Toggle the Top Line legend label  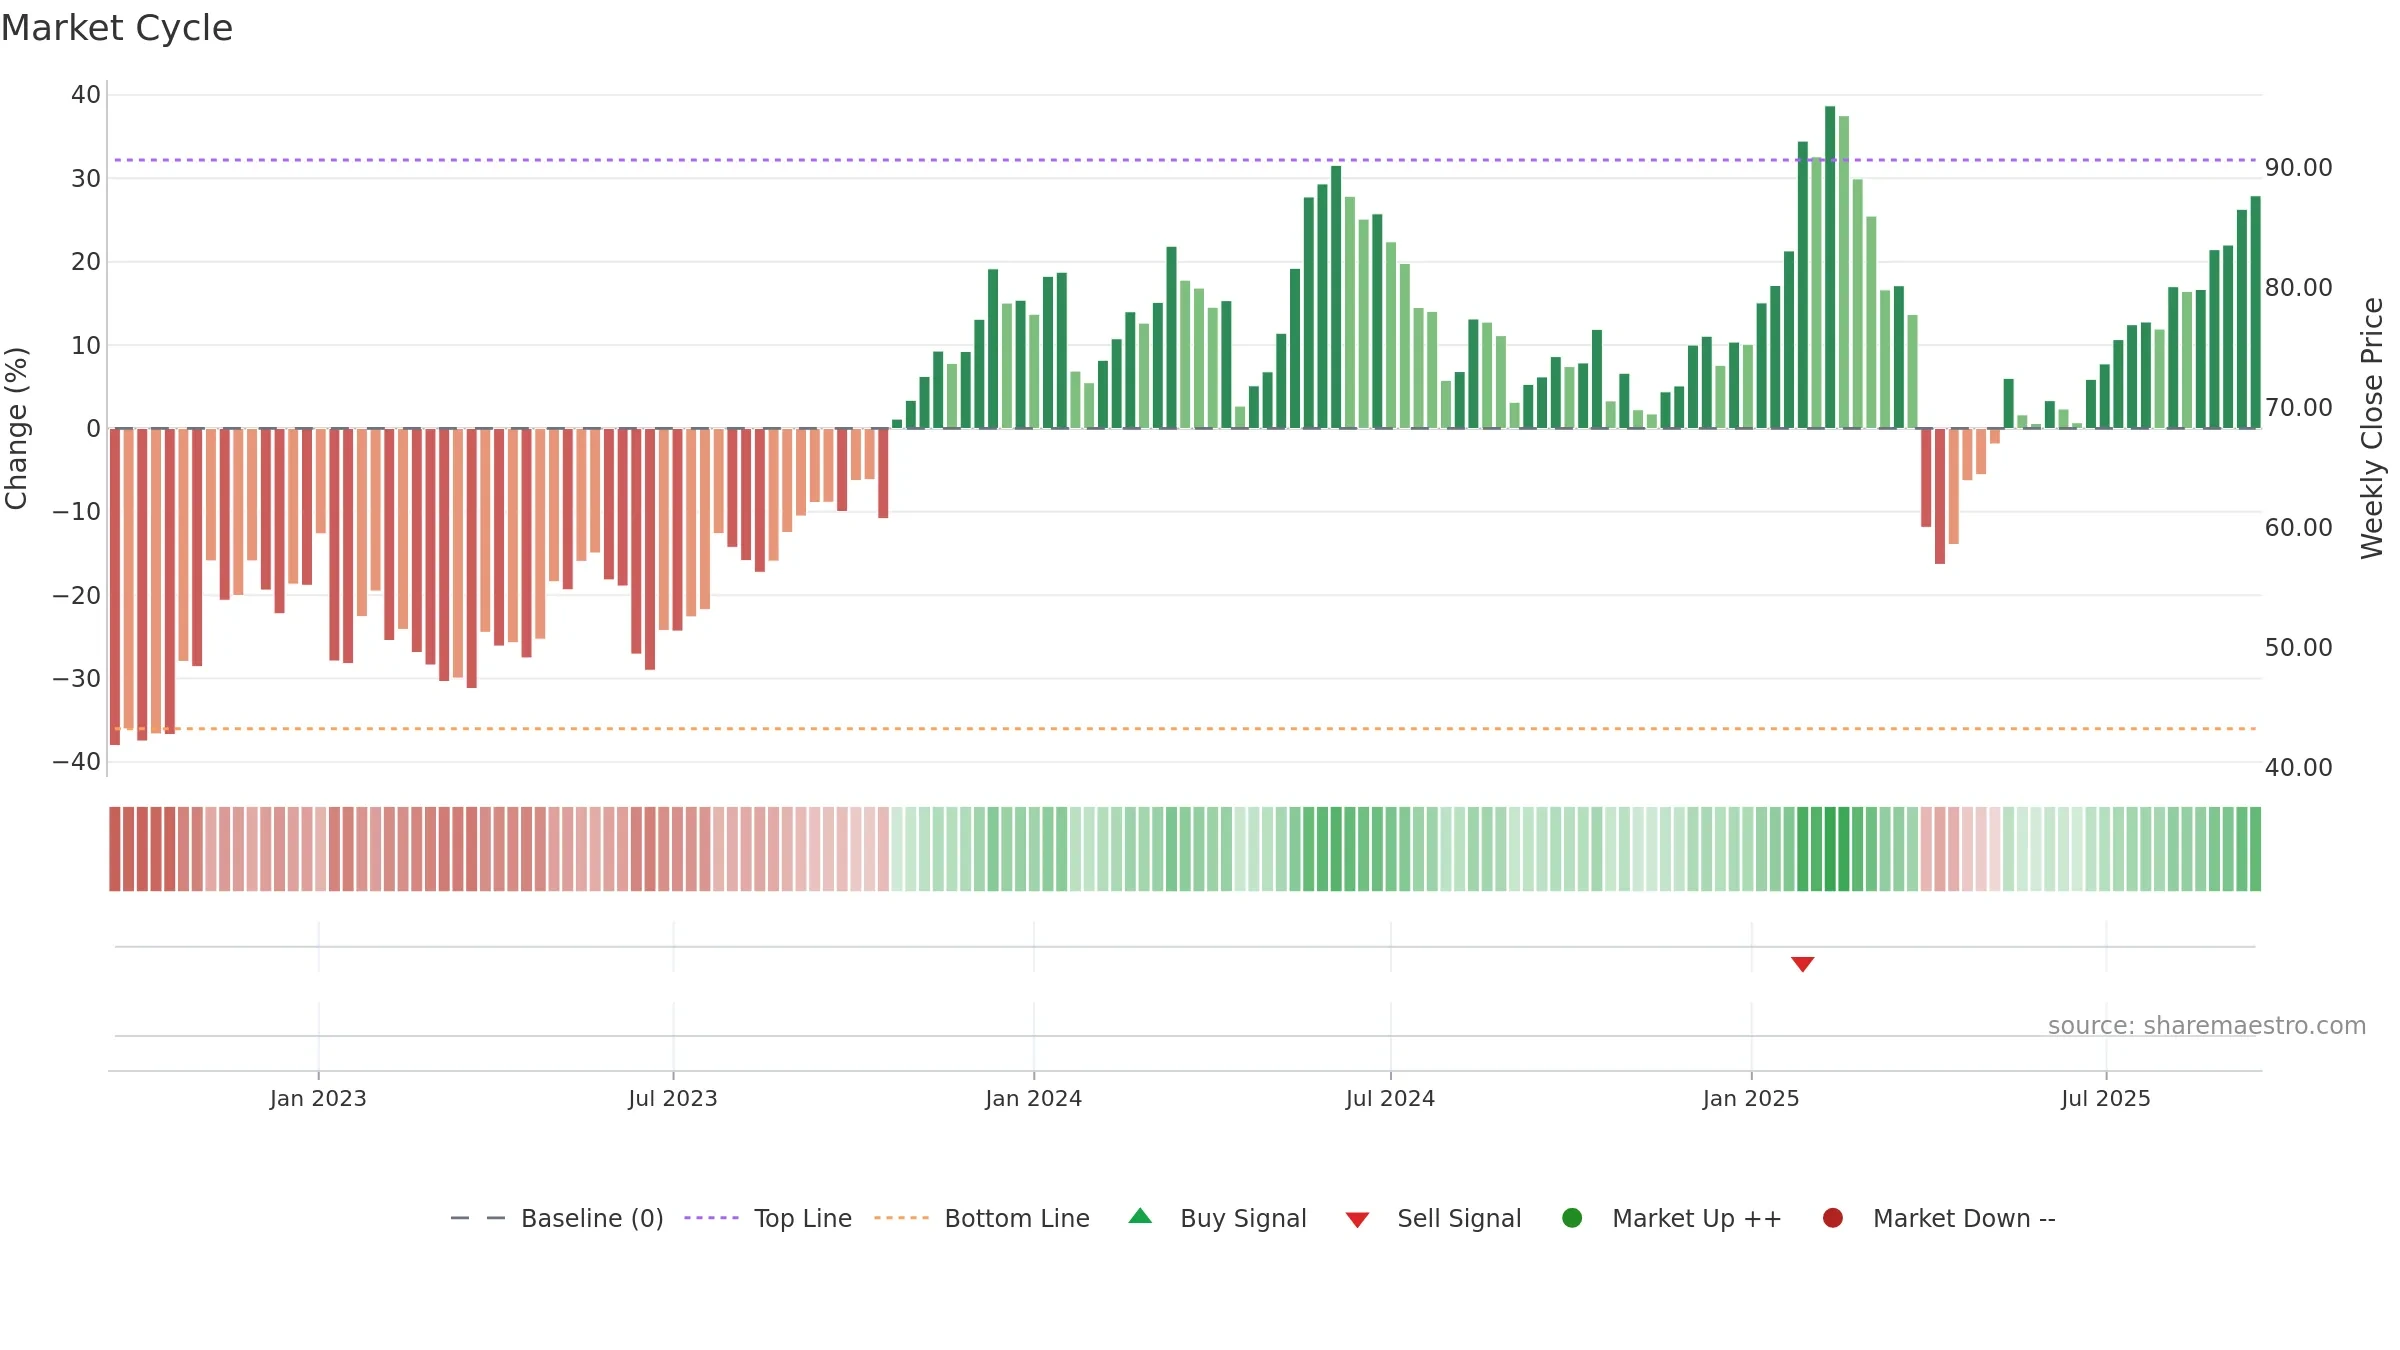[x=803, y=1218]
